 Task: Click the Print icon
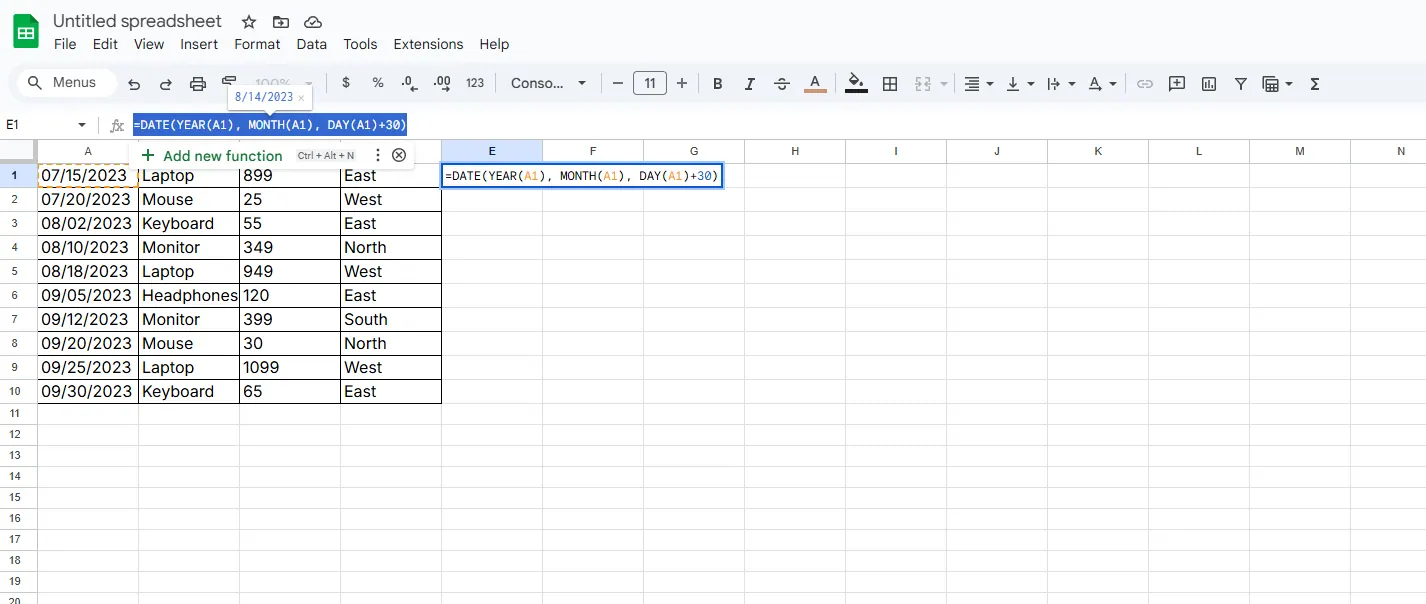pos(198,84)
